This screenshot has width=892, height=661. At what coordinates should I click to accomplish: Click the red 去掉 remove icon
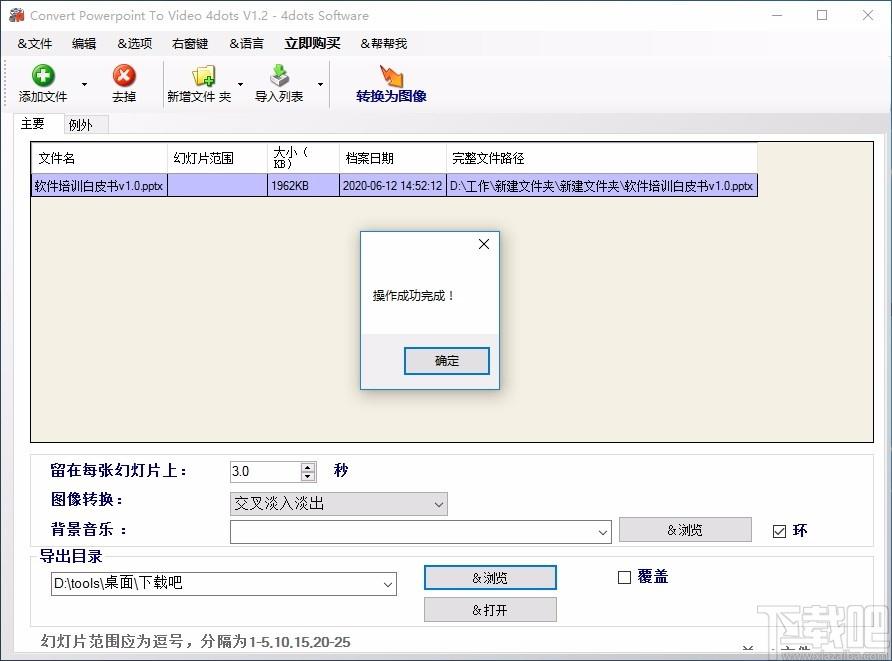[123, 76]
